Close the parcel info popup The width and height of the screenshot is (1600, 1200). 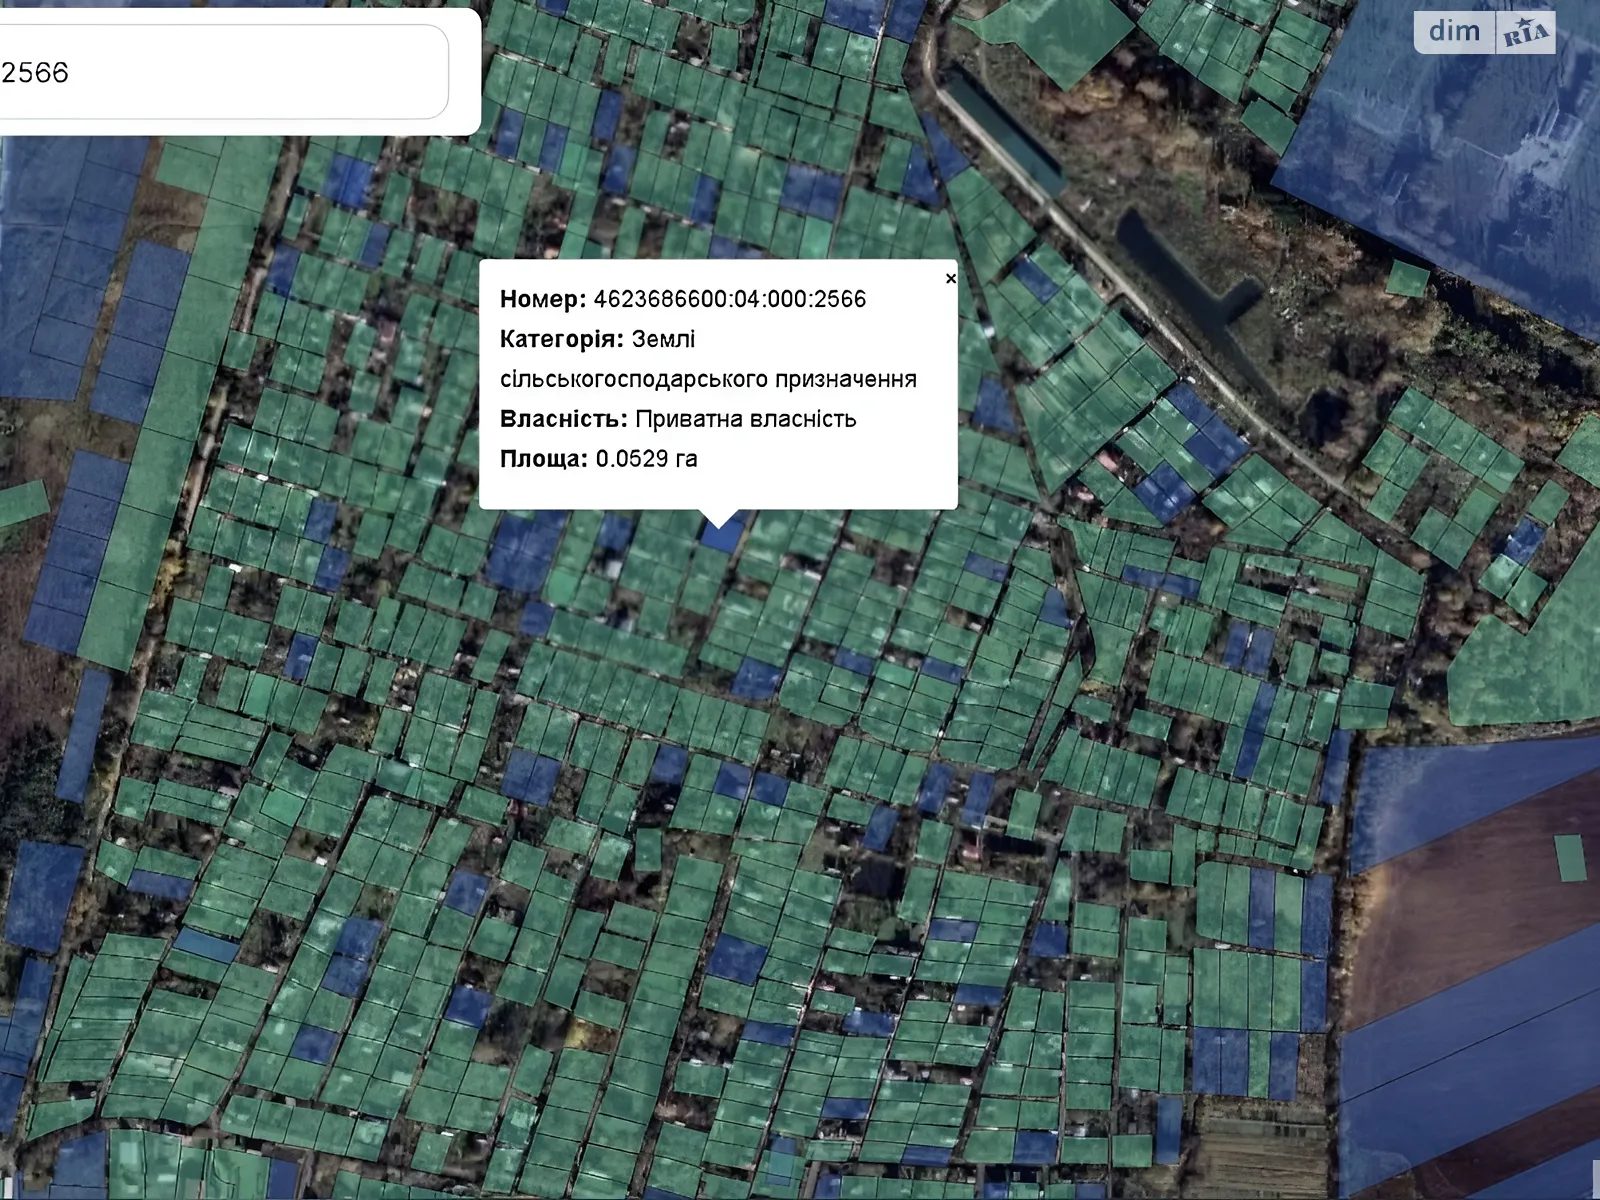pyautogui.click(x=950, y=279)
